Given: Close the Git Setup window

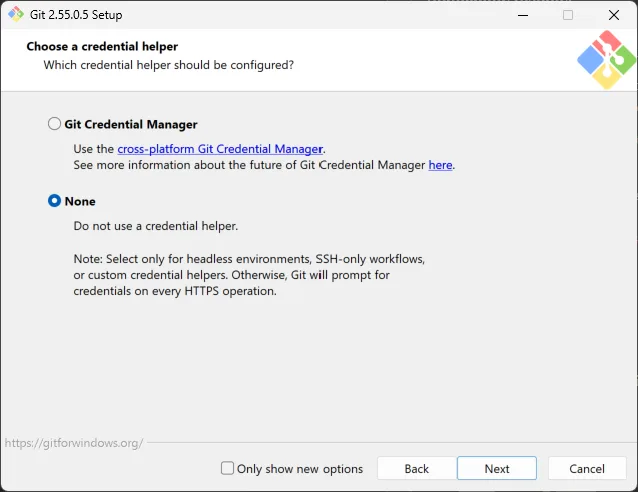Looking at the screenshot, I should click(614, 15).
